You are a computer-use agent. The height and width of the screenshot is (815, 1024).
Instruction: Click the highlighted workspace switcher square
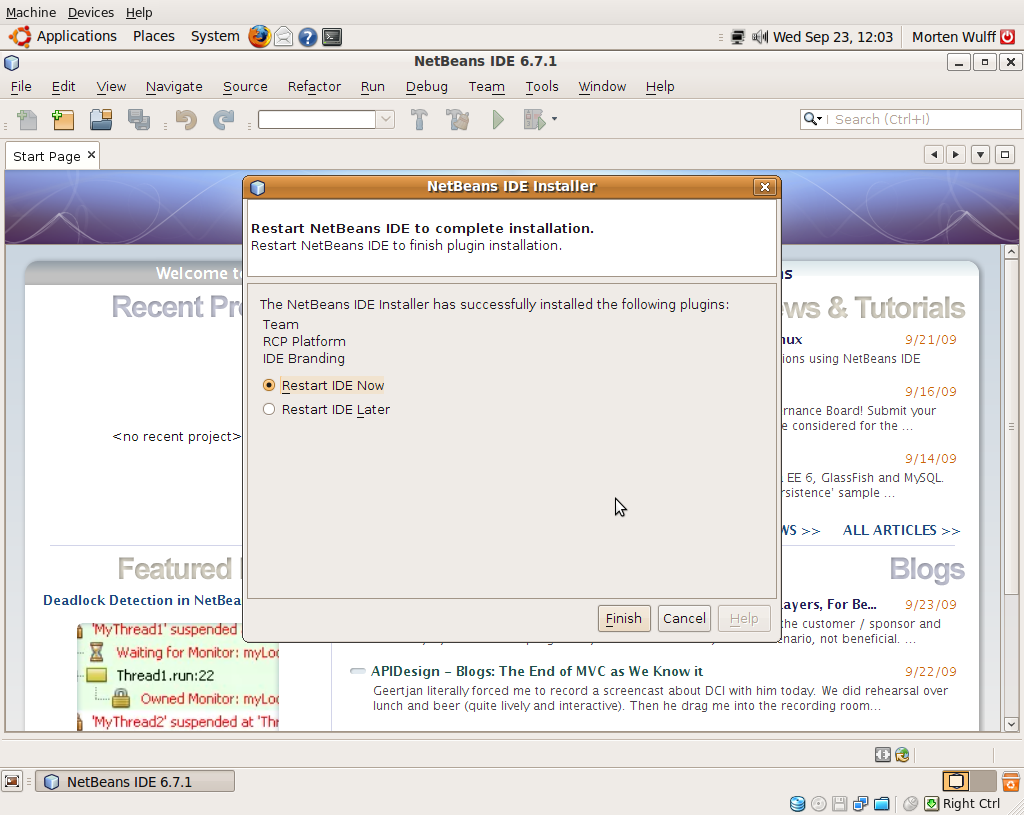955,781
